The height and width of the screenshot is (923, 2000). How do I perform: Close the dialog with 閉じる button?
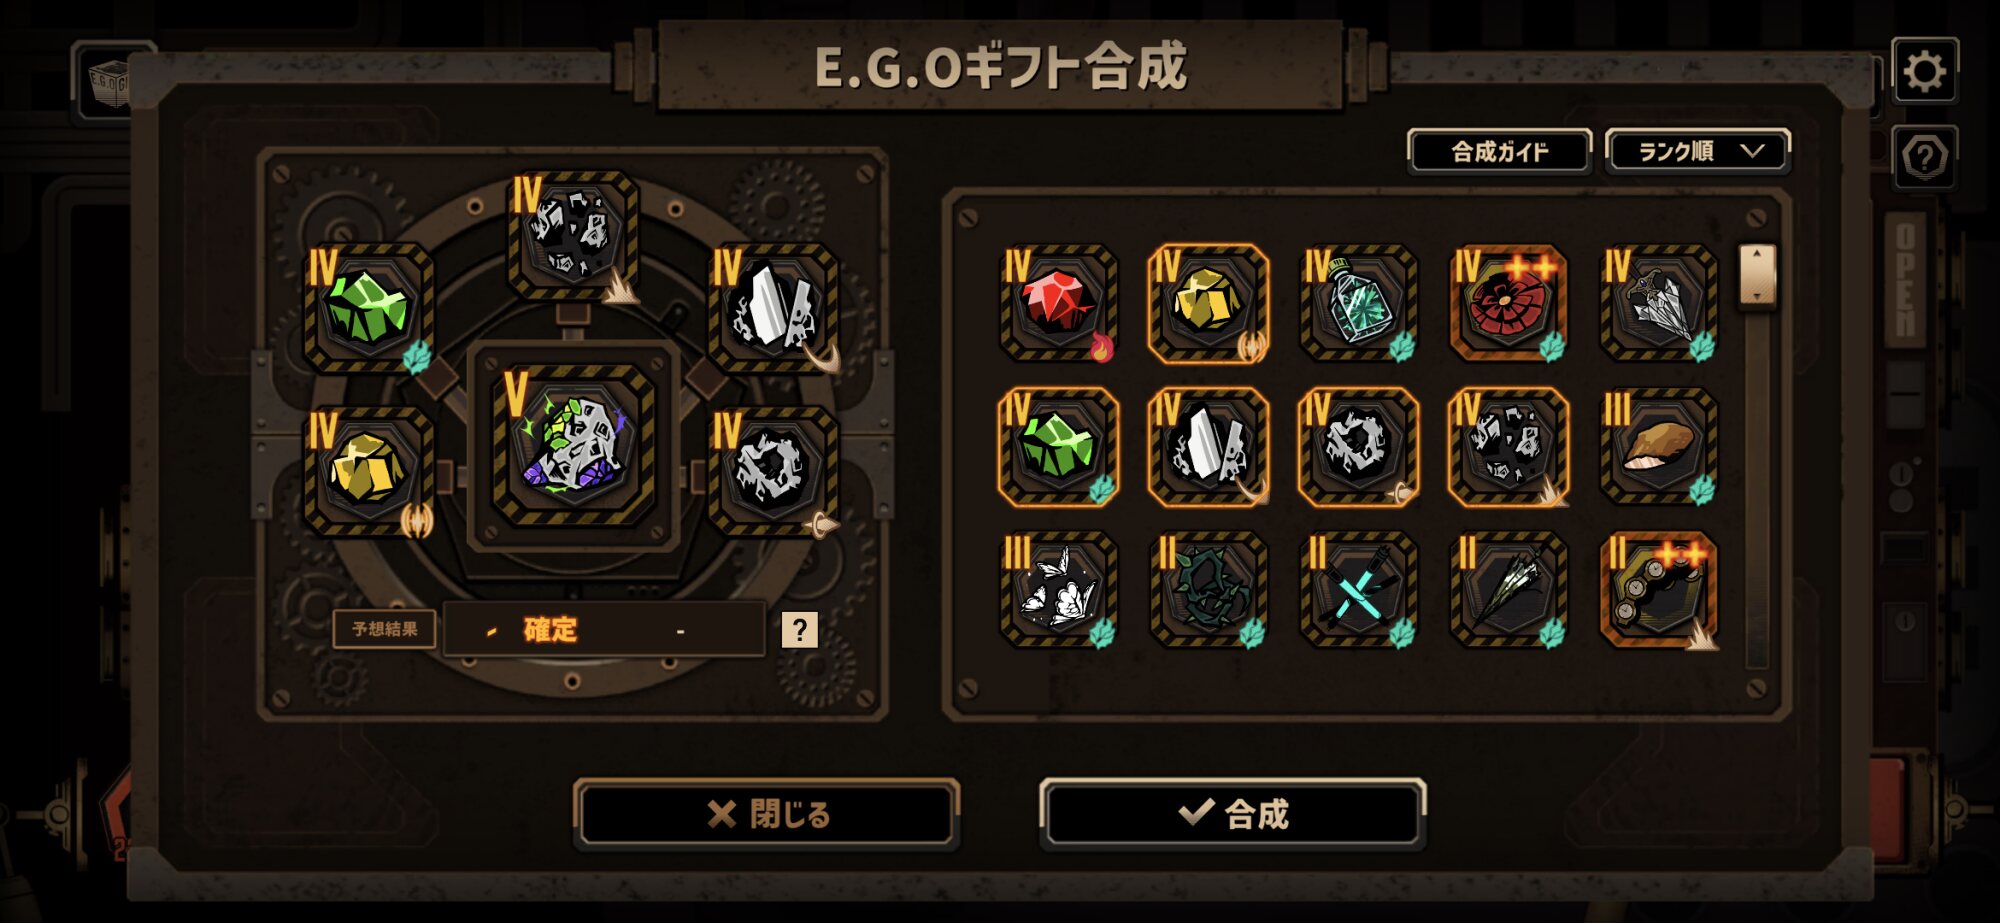coord(767,814)
